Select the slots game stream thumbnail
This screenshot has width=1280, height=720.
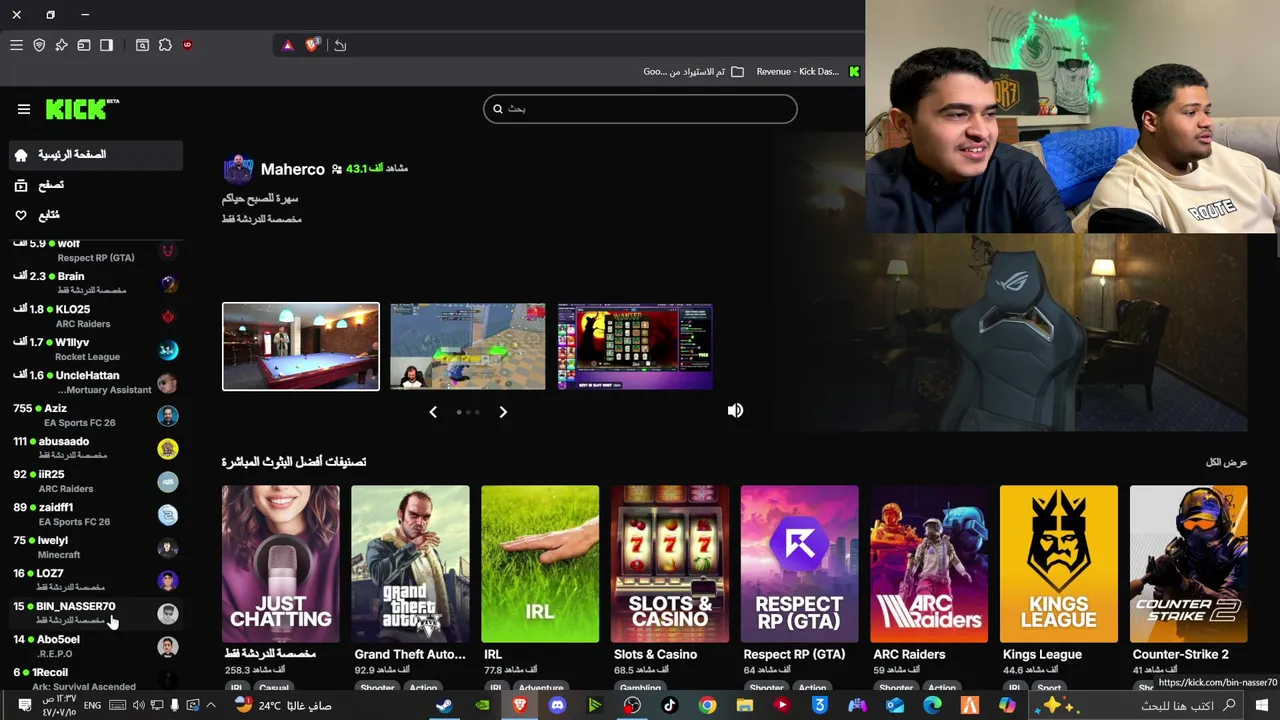pyautogui.click(x=635, y=346)
